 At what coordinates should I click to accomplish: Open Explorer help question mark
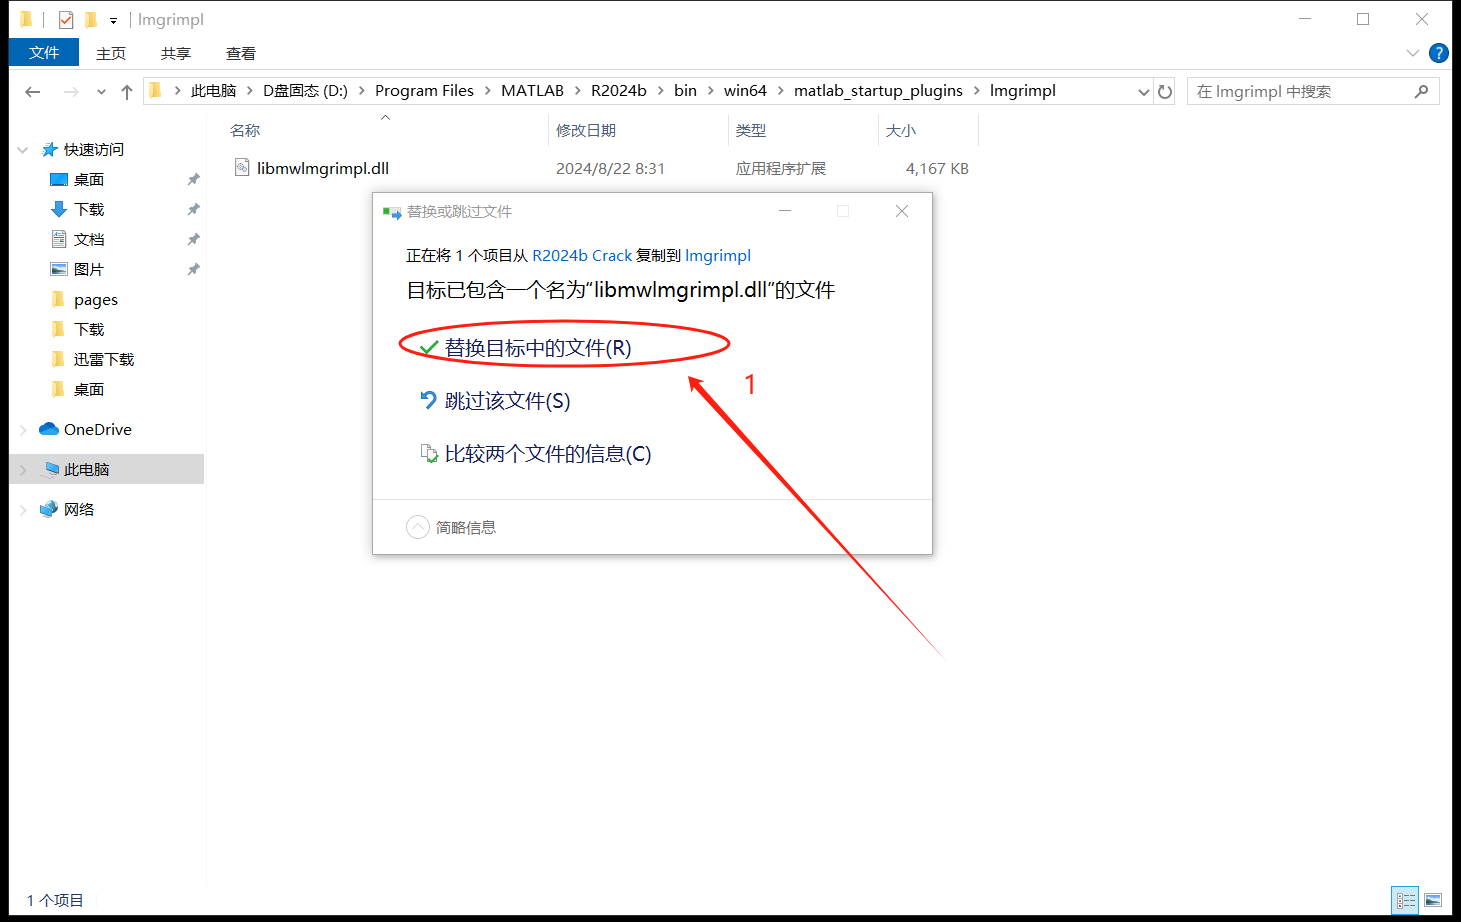pos(1439,53)
